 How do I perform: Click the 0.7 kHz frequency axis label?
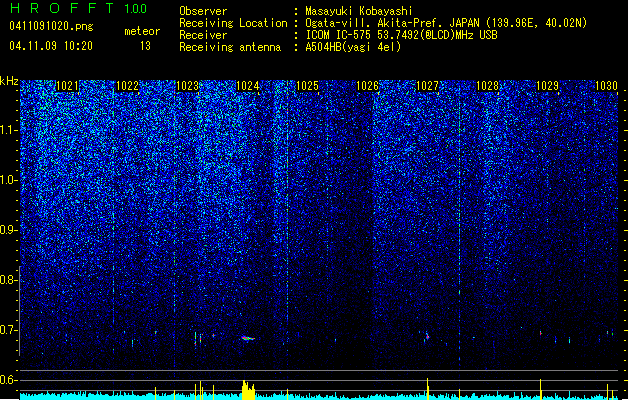pos(8,330)
